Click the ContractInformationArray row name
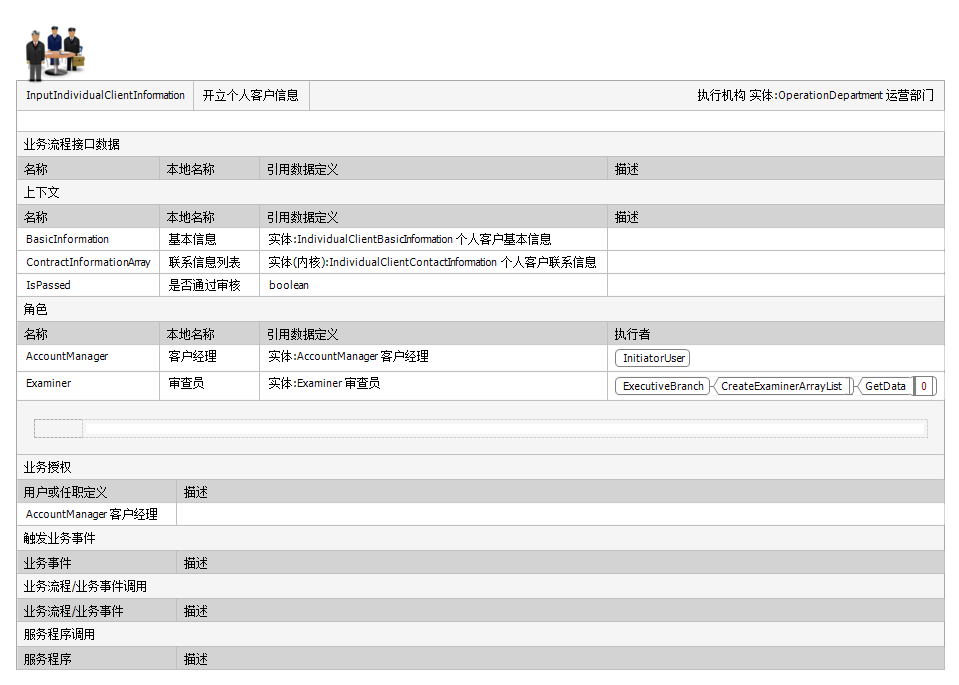Image resolution: width=959 pixels, height=685 pixels. [88, 262]
